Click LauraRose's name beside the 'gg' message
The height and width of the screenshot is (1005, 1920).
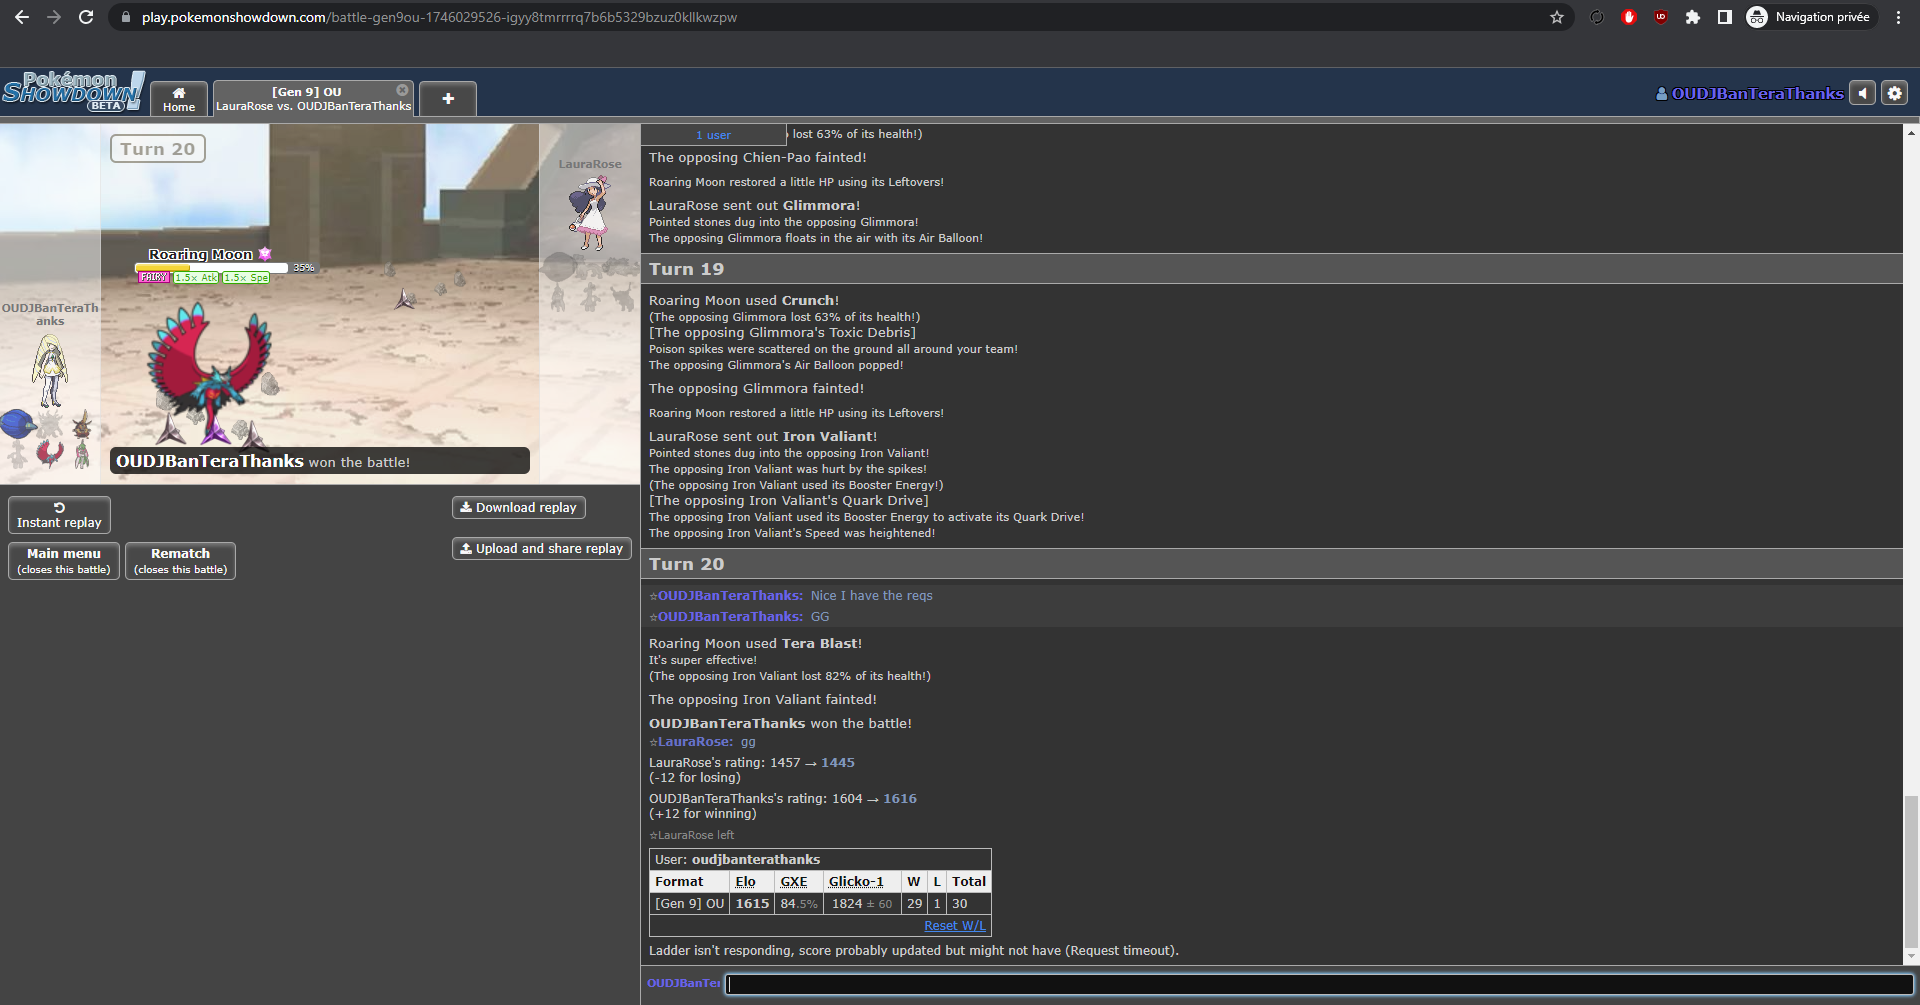pyautogui.click(x=695, y=742)
